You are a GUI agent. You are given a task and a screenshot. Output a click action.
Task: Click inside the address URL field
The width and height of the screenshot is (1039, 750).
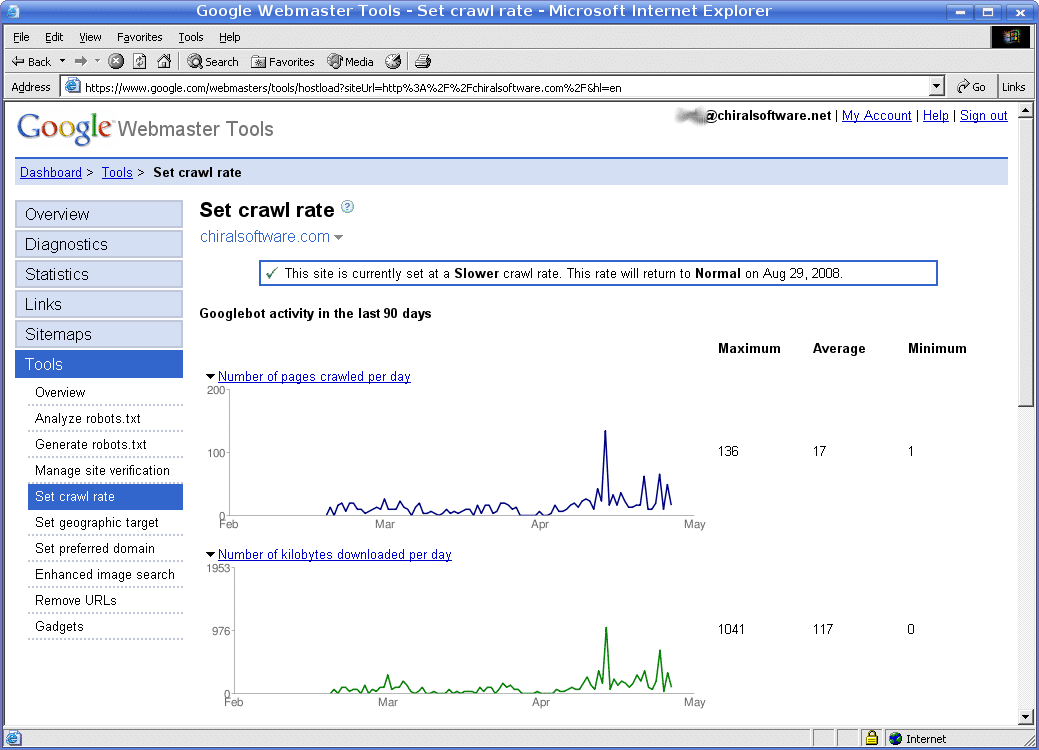click(x=504, y=87)
